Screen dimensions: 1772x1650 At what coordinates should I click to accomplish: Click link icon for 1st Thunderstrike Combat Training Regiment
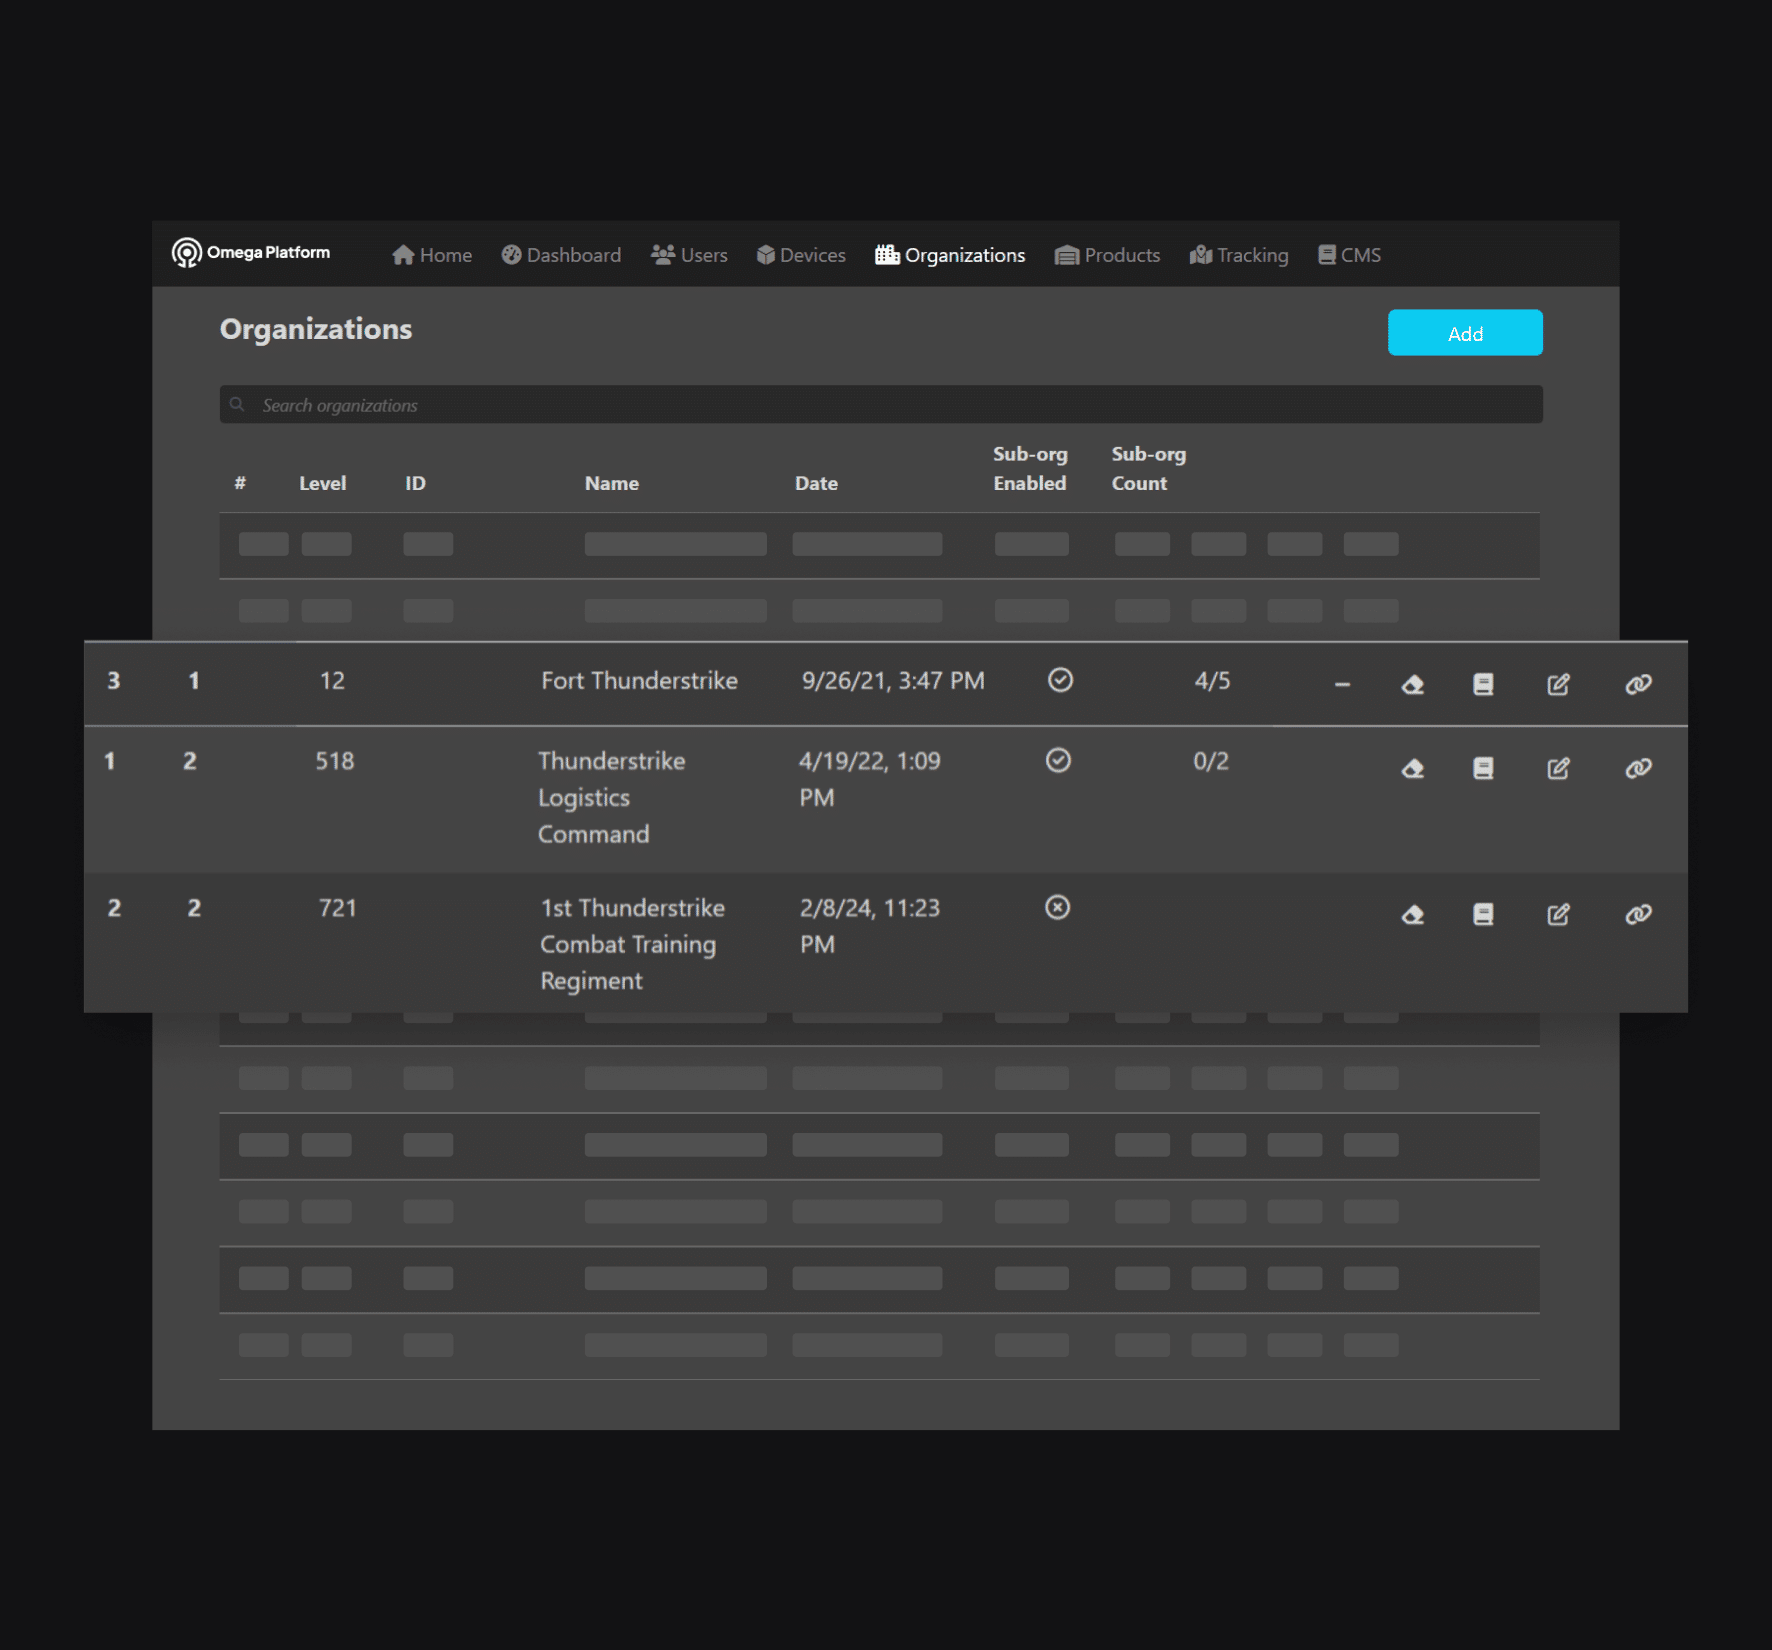pyautogui.click(x=1637, y=914)
